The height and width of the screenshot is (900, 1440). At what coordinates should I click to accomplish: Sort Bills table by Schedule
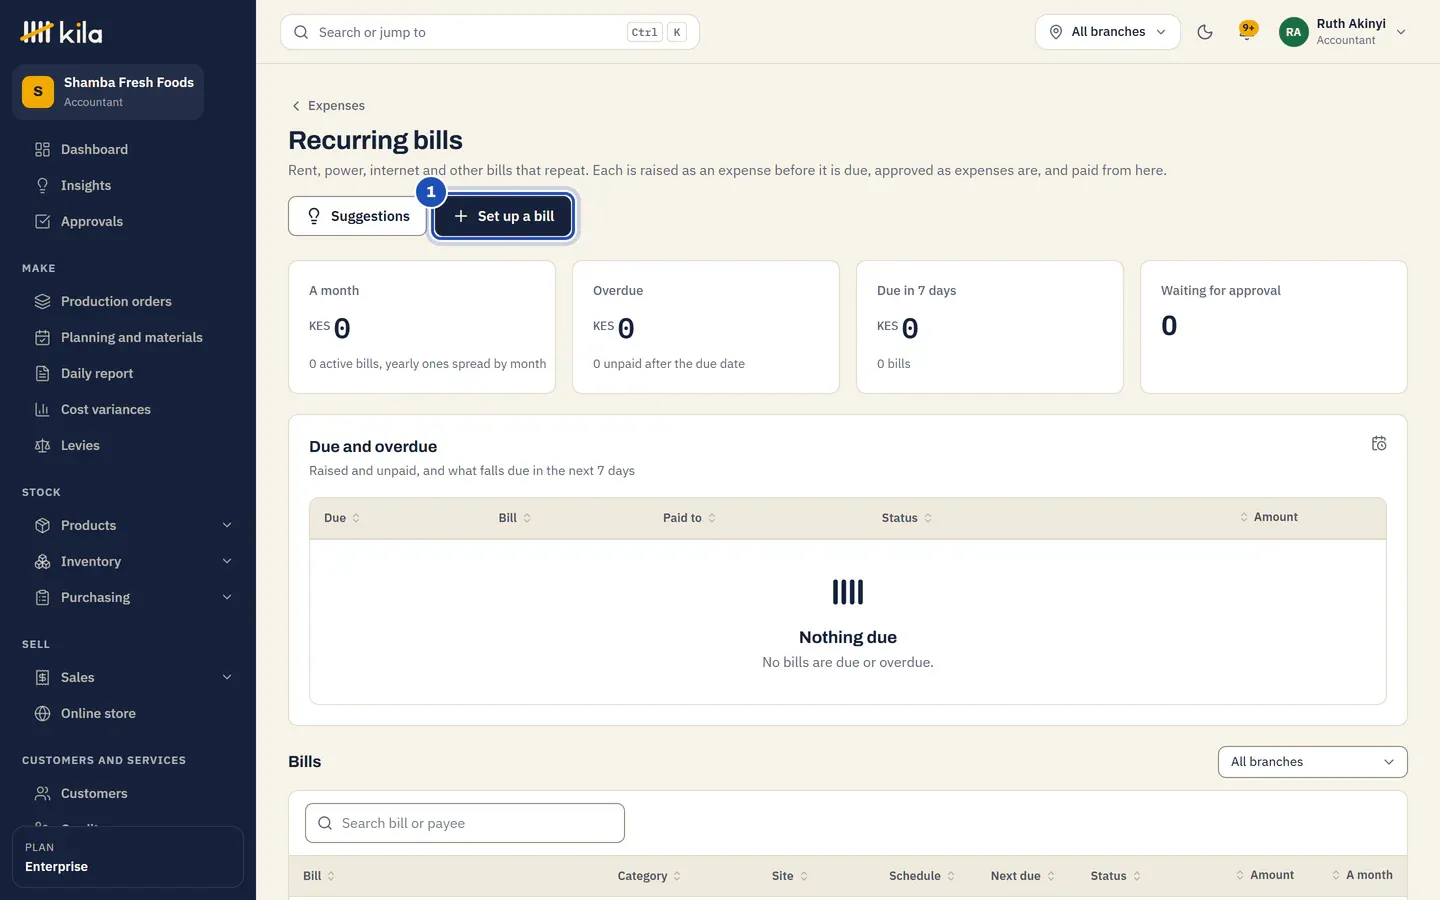click(922, 876)
